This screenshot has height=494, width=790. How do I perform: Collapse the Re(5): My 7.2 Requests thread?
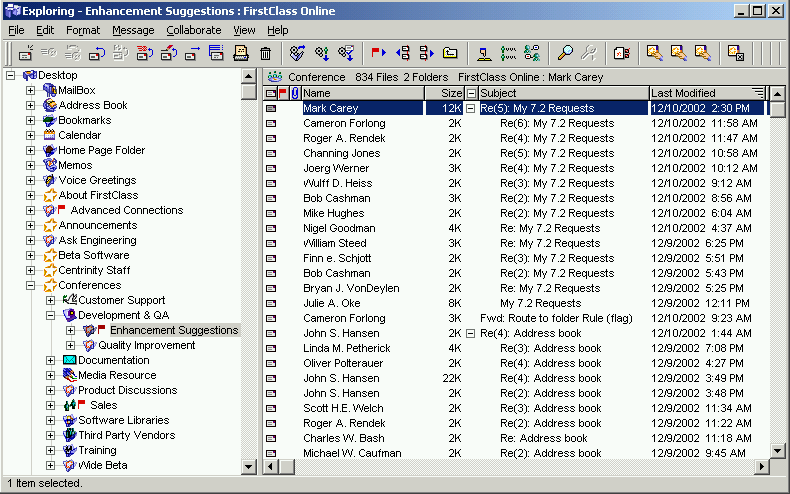tap(471, 108)
